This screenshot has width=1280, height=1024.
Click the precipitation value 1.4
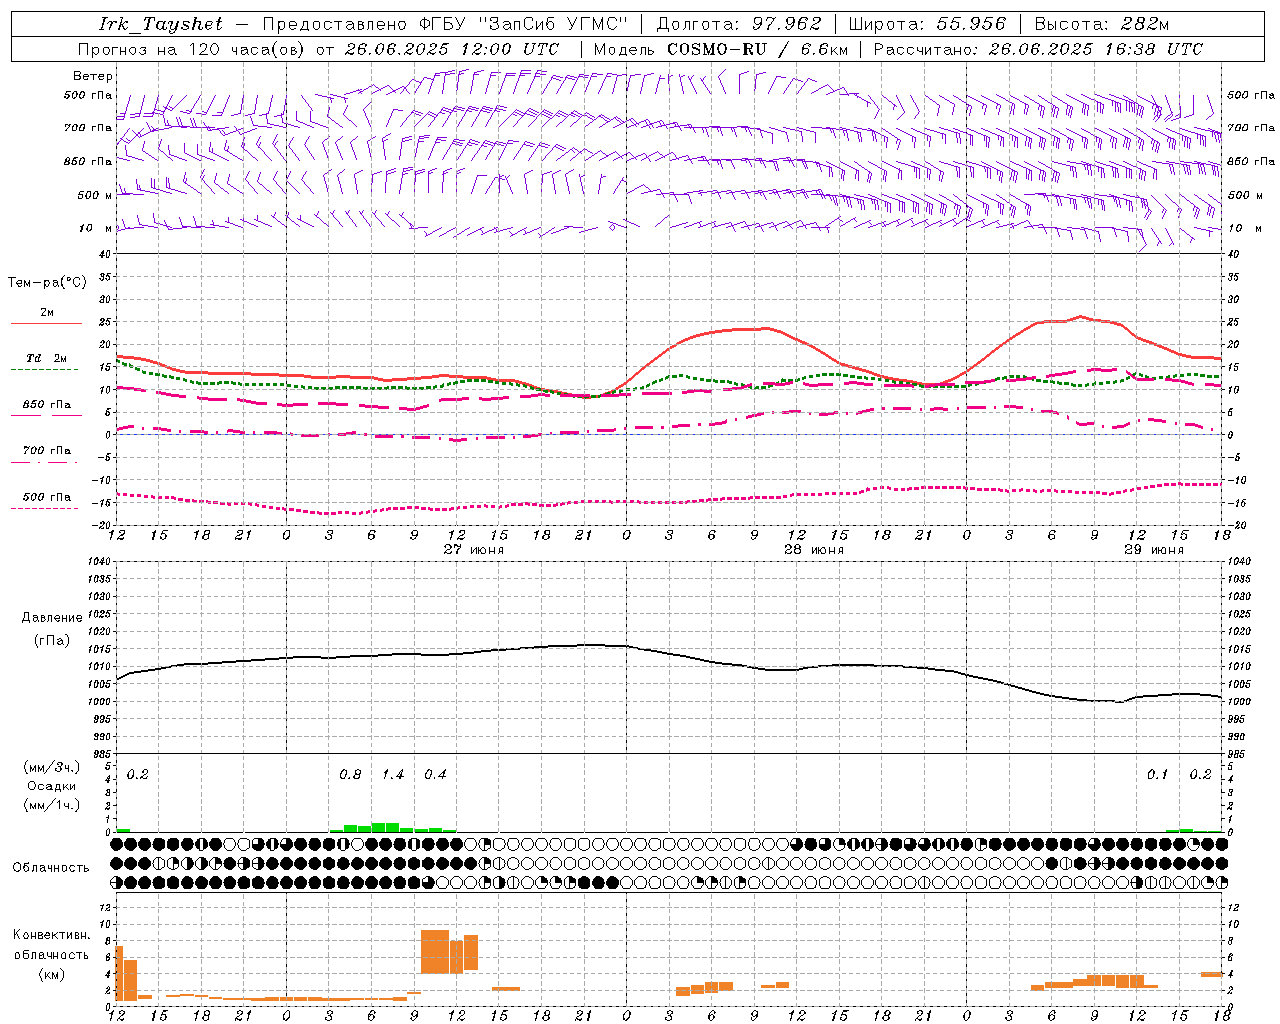[393, 775]
